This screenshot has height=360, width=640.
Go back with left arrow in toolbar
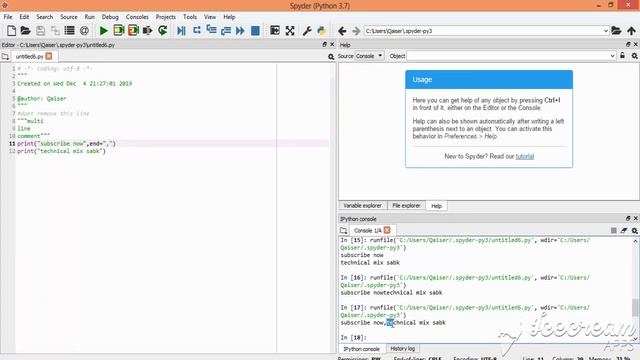click(x=342, y=31)
